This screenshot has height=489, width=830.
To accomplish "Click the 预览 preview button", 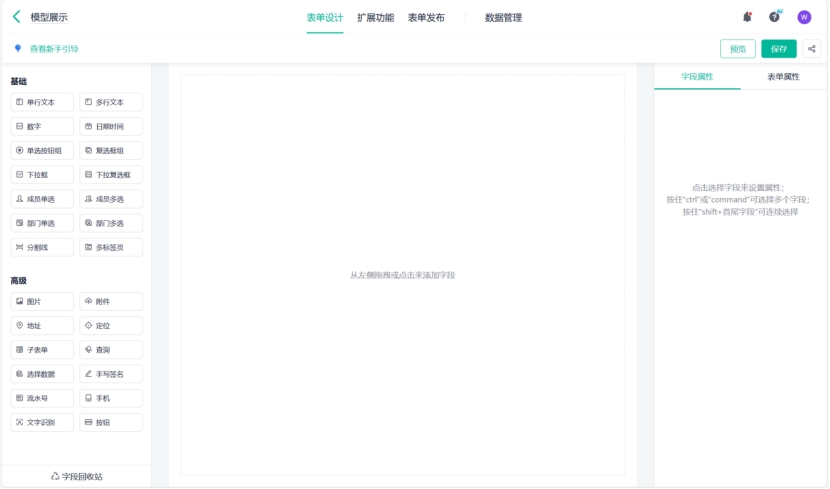I will [x=738, y=49].
